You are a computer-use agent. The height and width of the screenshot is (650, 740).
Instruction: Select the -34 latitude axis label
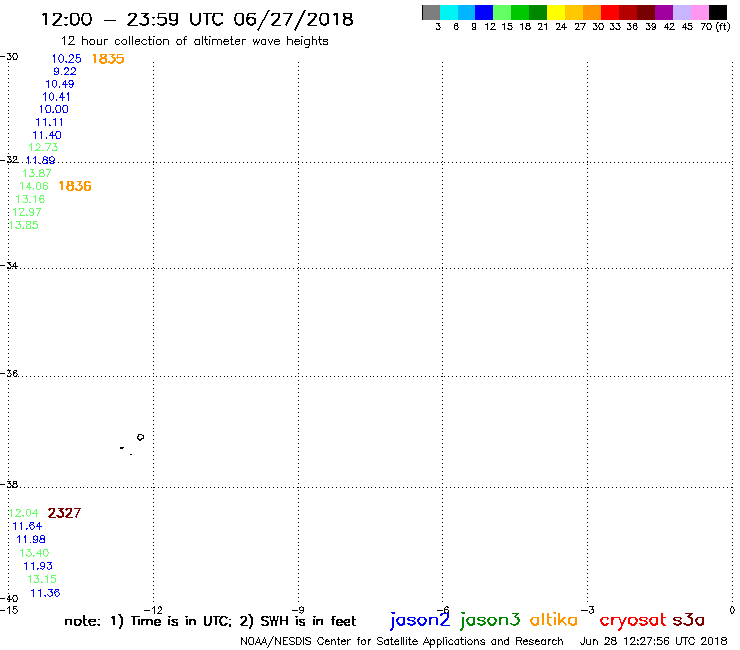coord(9,265)
